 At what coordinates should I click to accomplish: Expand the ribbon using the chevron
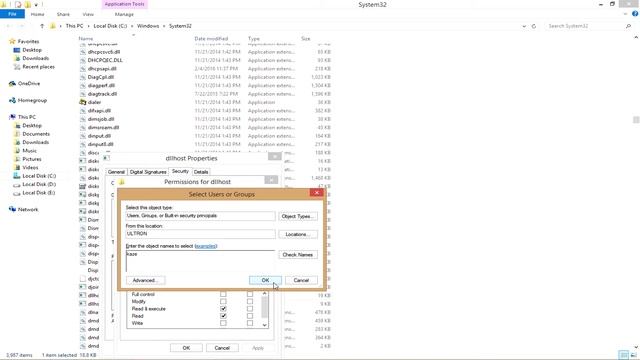point(626,14)
